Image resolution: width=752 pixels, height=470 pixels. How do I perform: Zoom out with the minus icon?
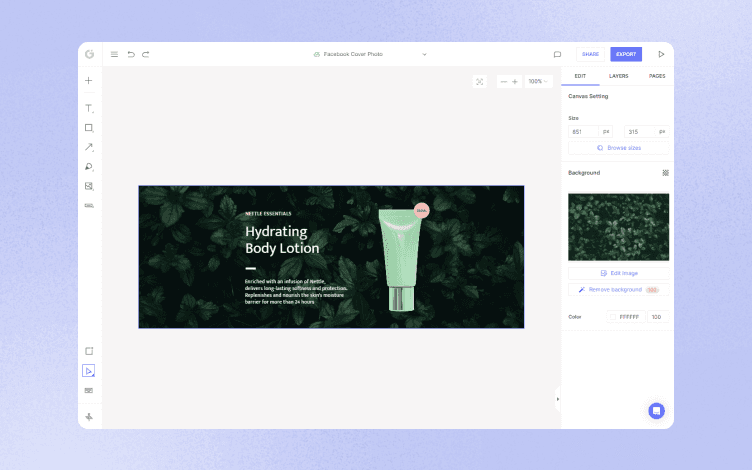(504, 82)
